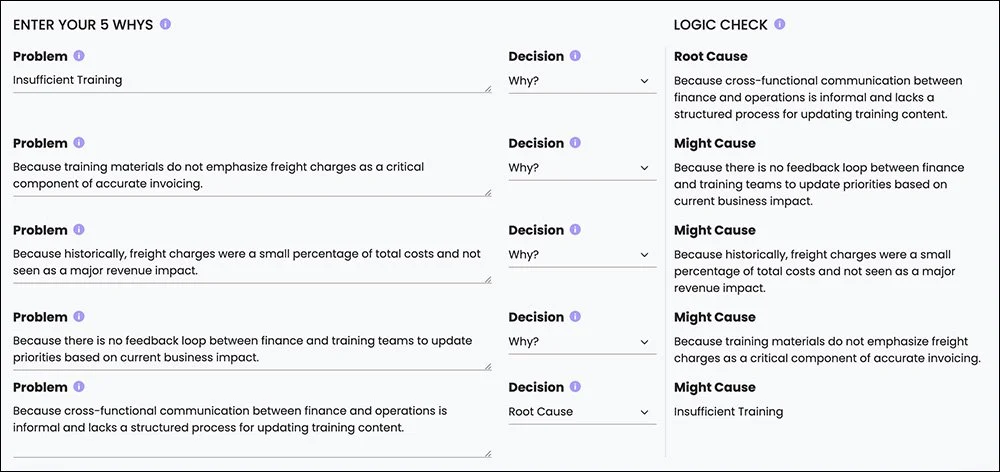Click info icon beside first Decision label
This screenshot has height=472, width=1000.
[576, 56]
